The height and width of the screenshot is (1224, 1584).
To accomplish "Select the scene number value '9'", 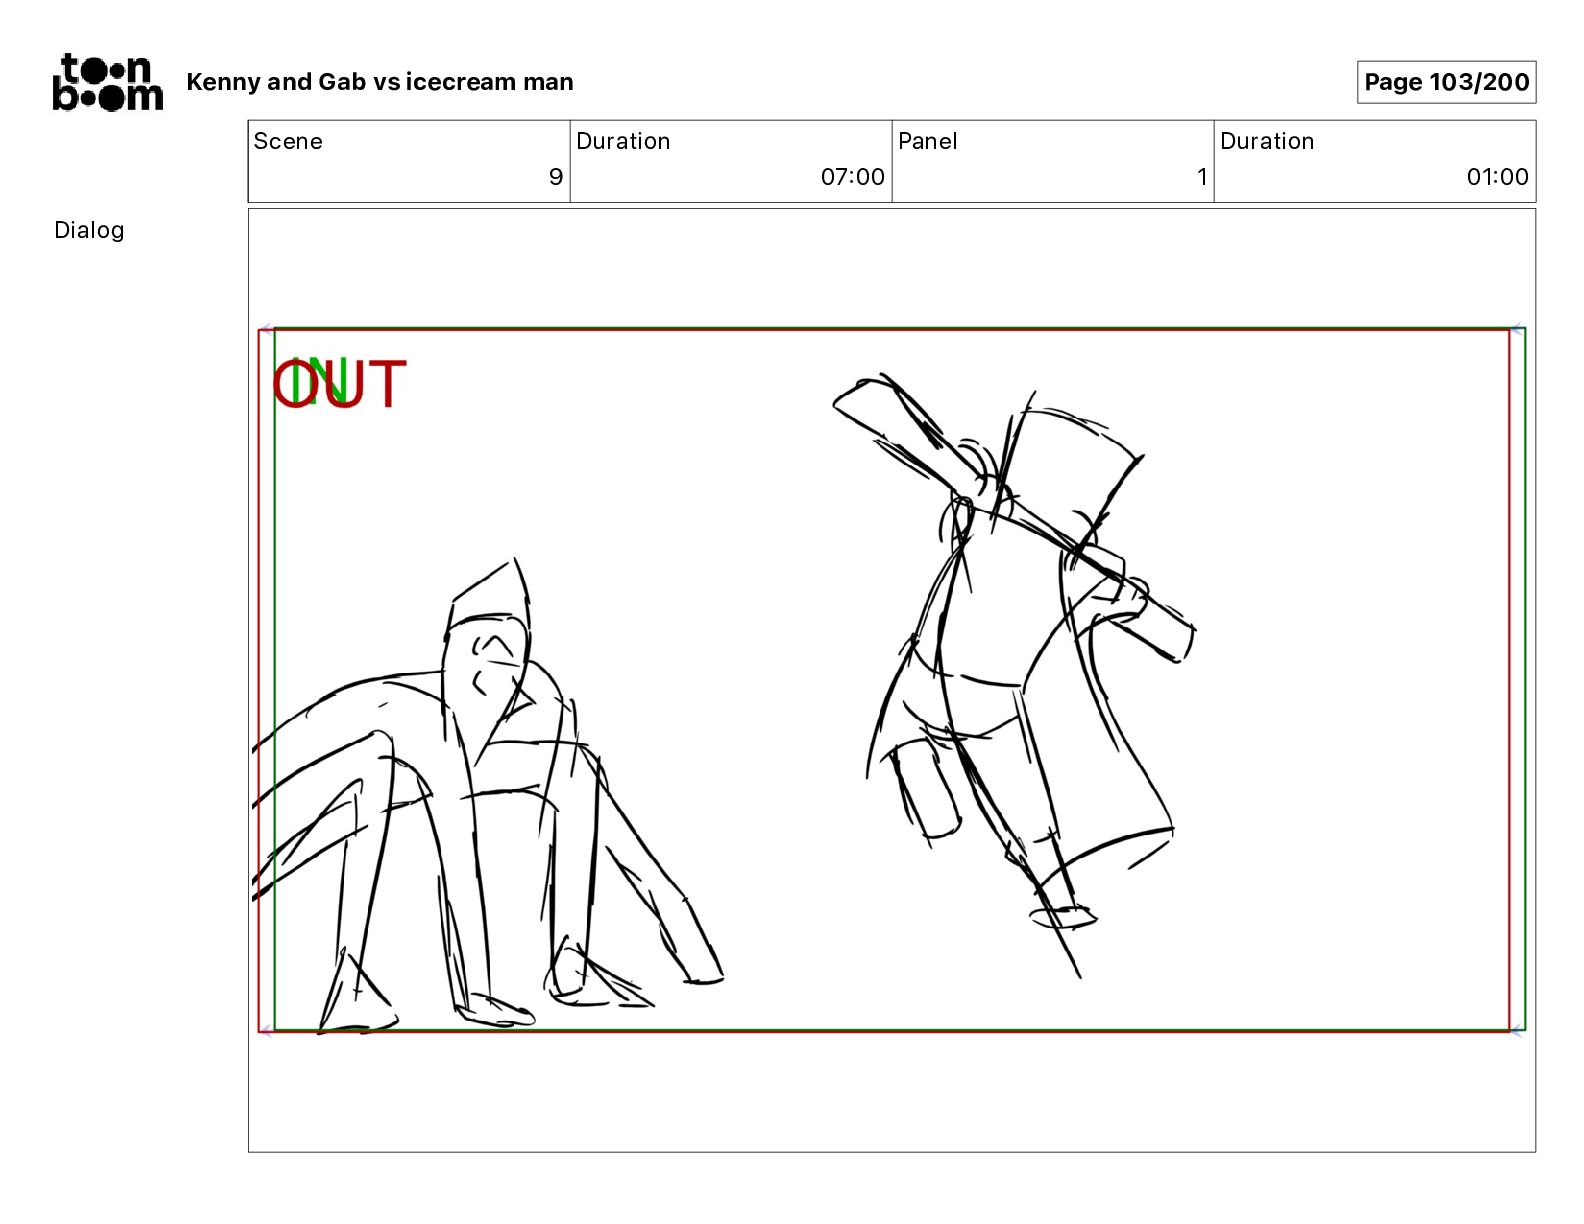I will [x=556, y=177].
